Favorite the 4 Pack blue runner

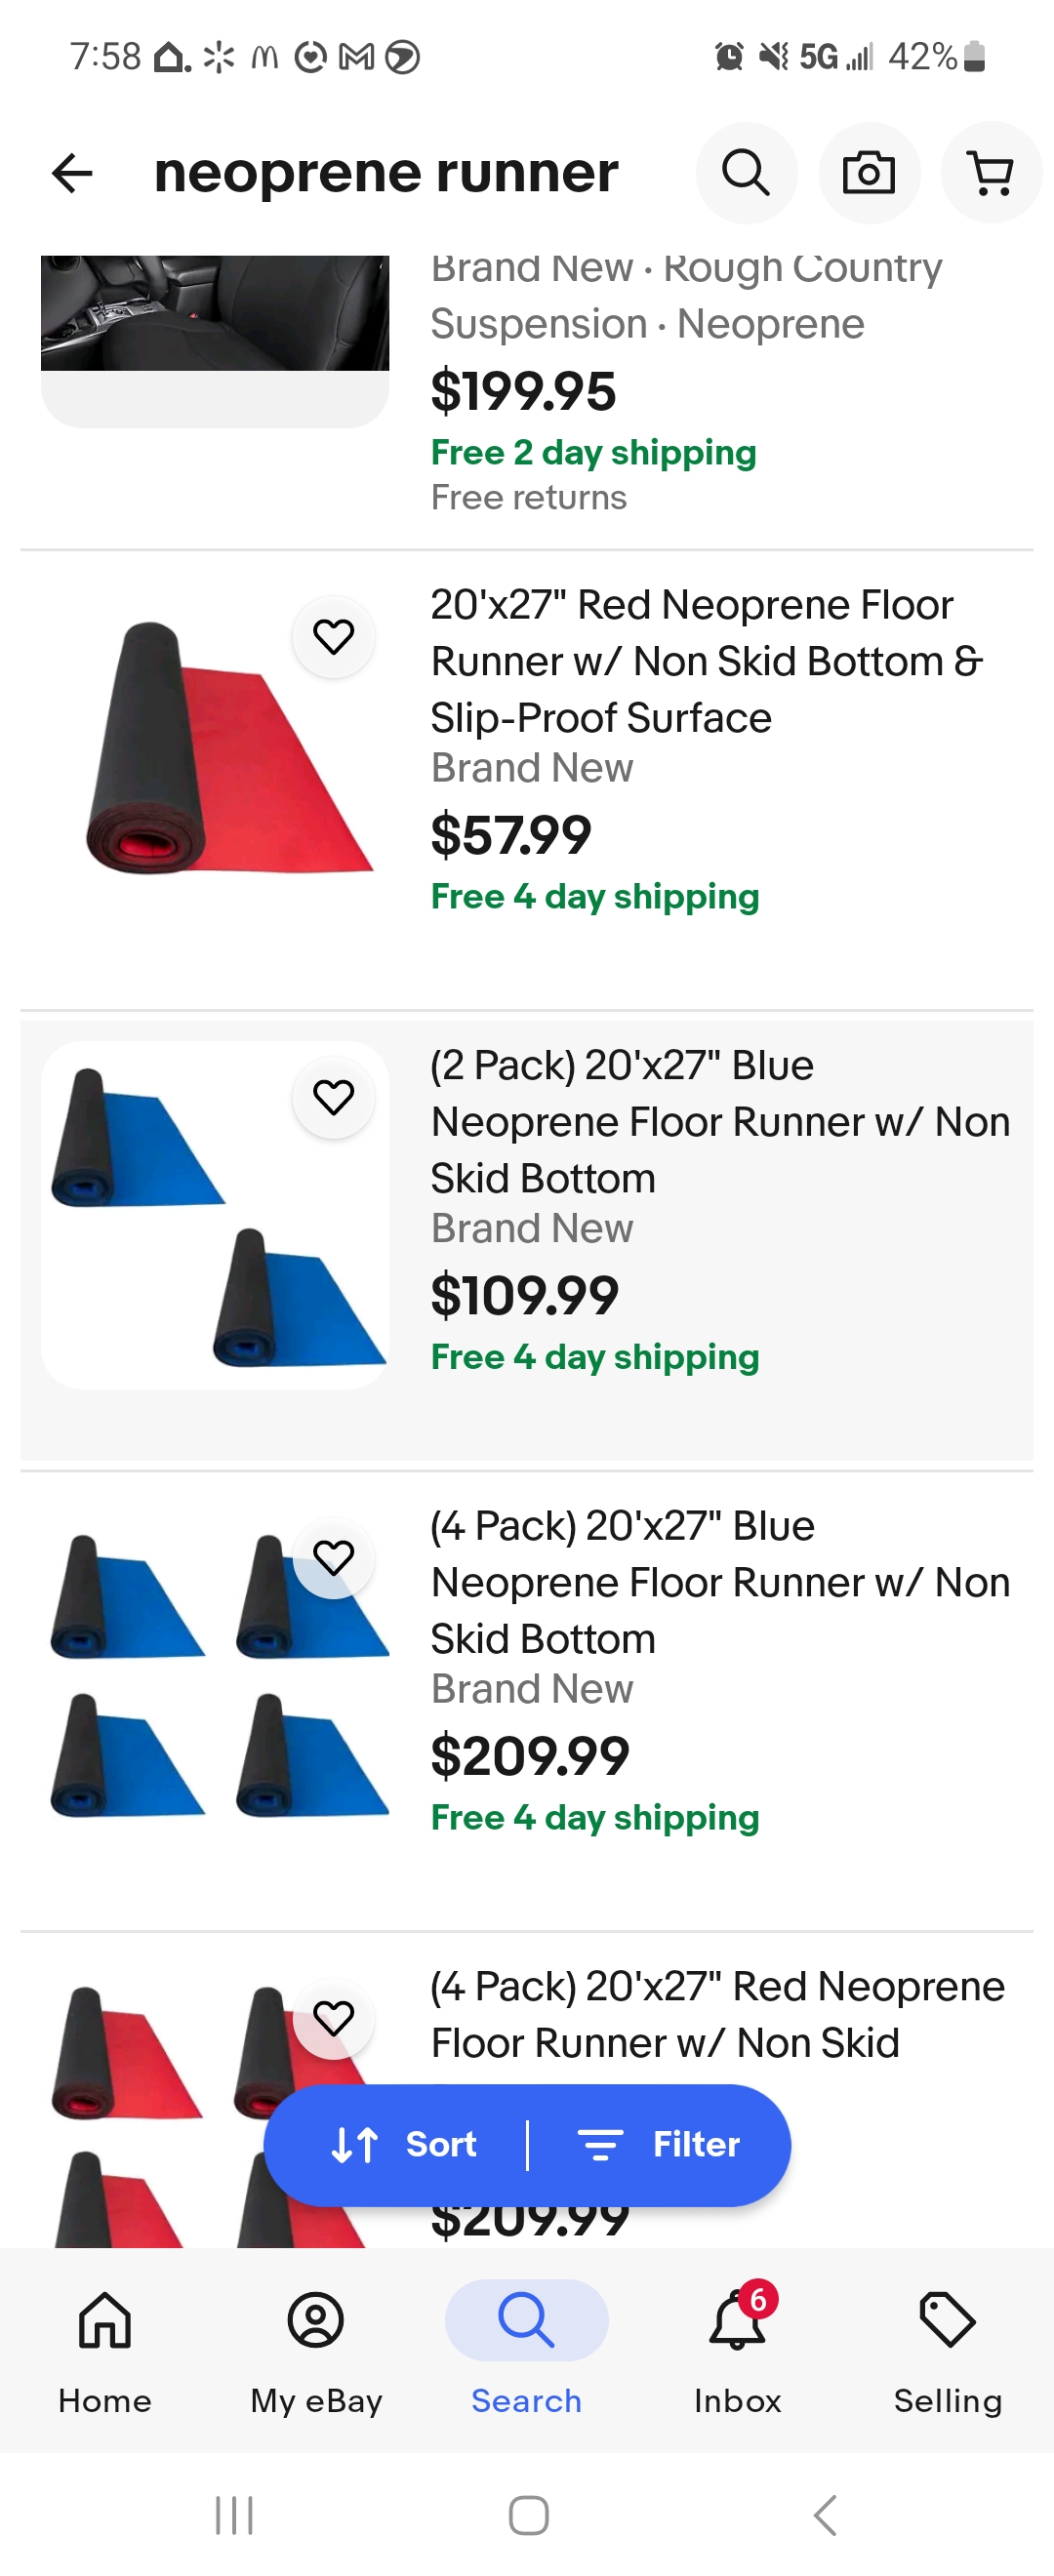333,1557
